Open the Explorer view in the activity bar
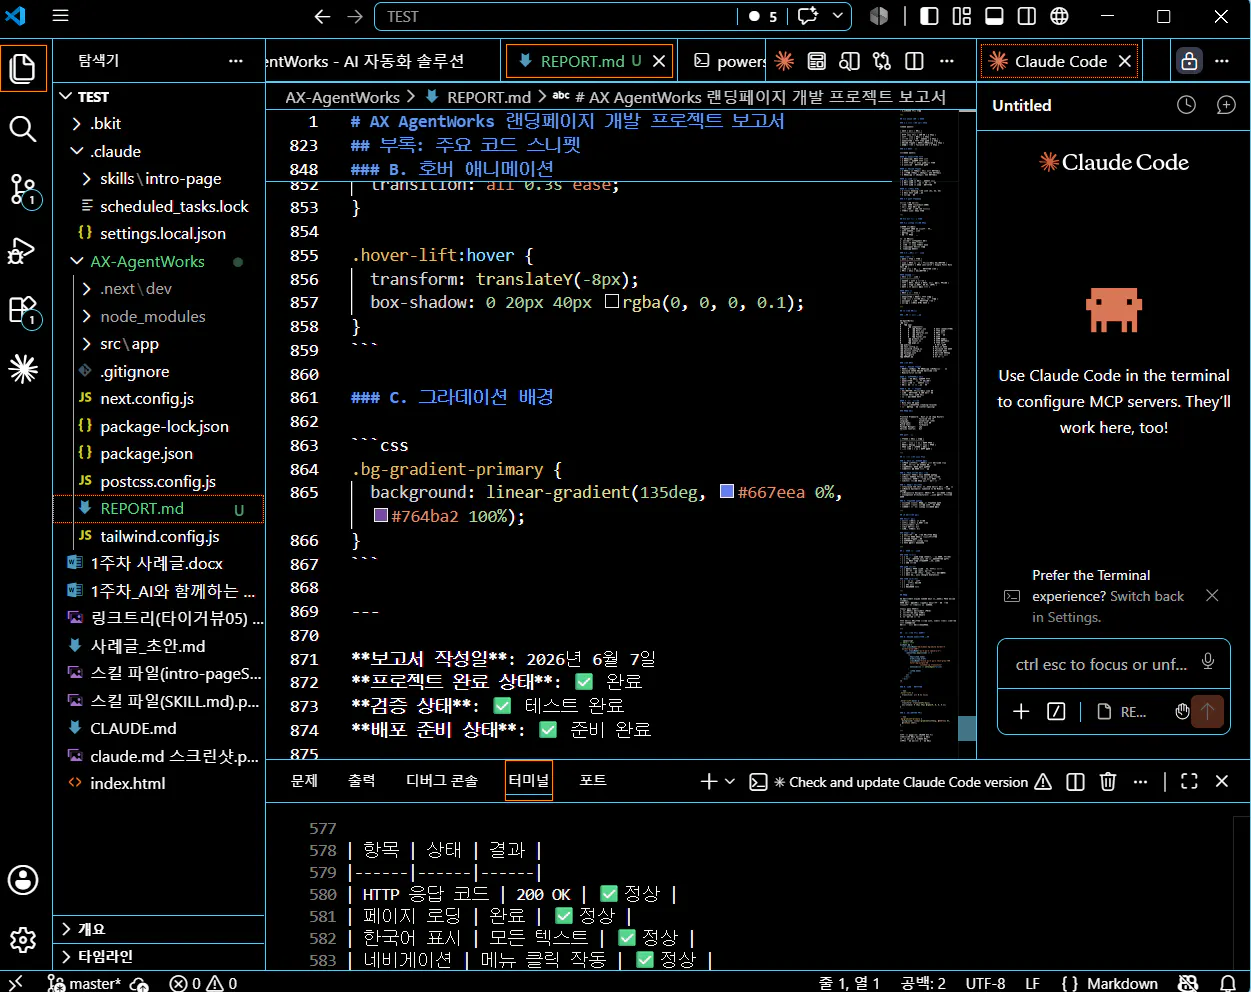Image resolution: width=1251 pixels, height=992 pixels. (x=23, y=69)
